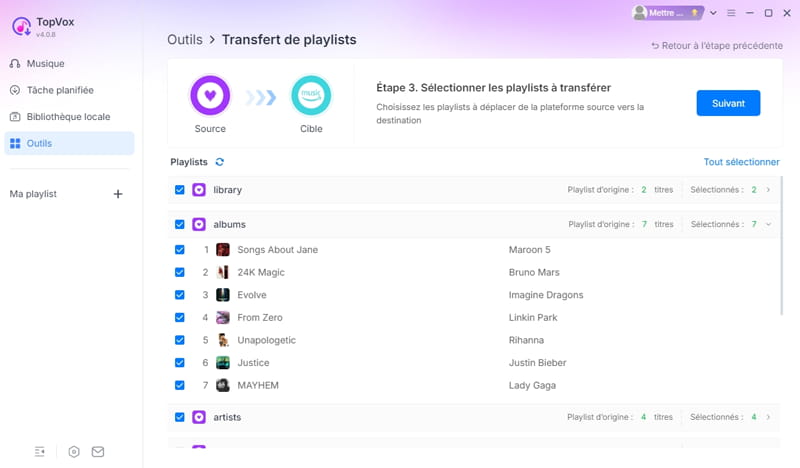
Task: Uncheck the Justice checkbox
Action: (180, 362)
